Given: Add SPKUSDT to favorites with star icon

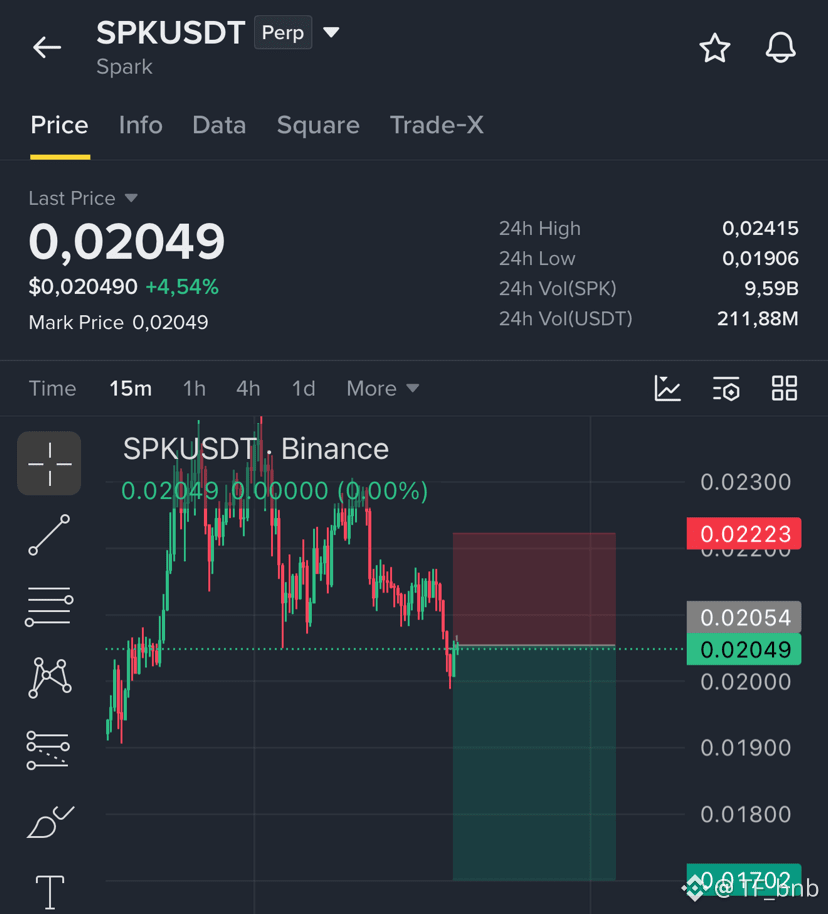Looking at the screenshot, I should click(714, 48).
